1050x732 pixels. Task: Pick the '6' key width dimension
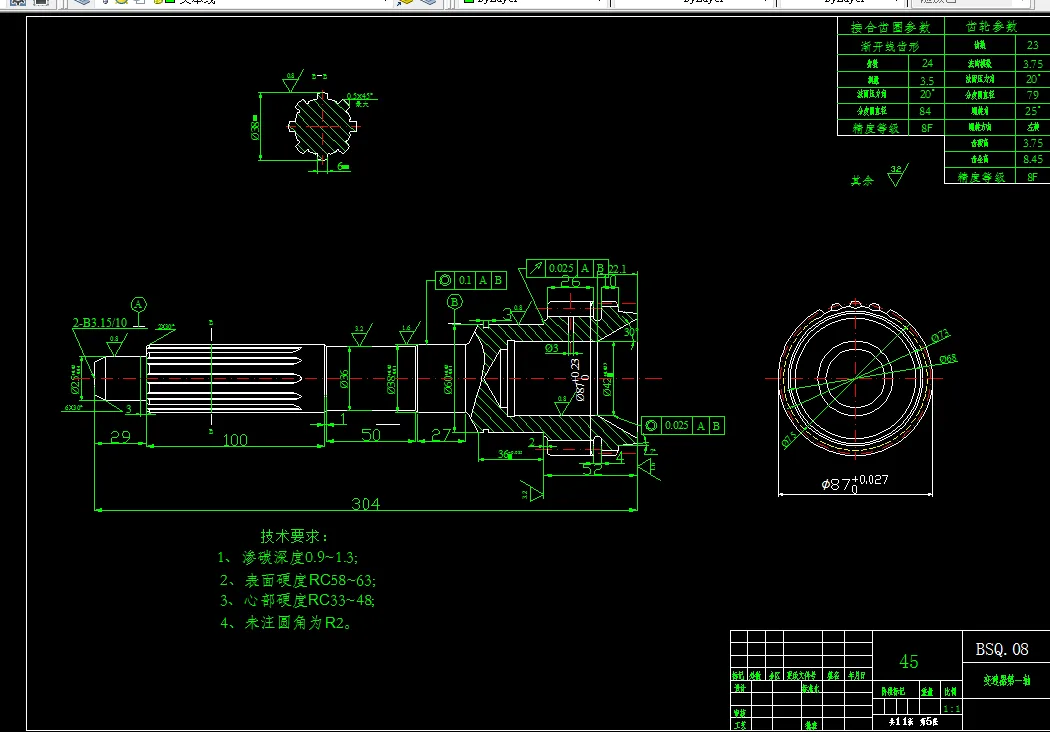[342, 165]
